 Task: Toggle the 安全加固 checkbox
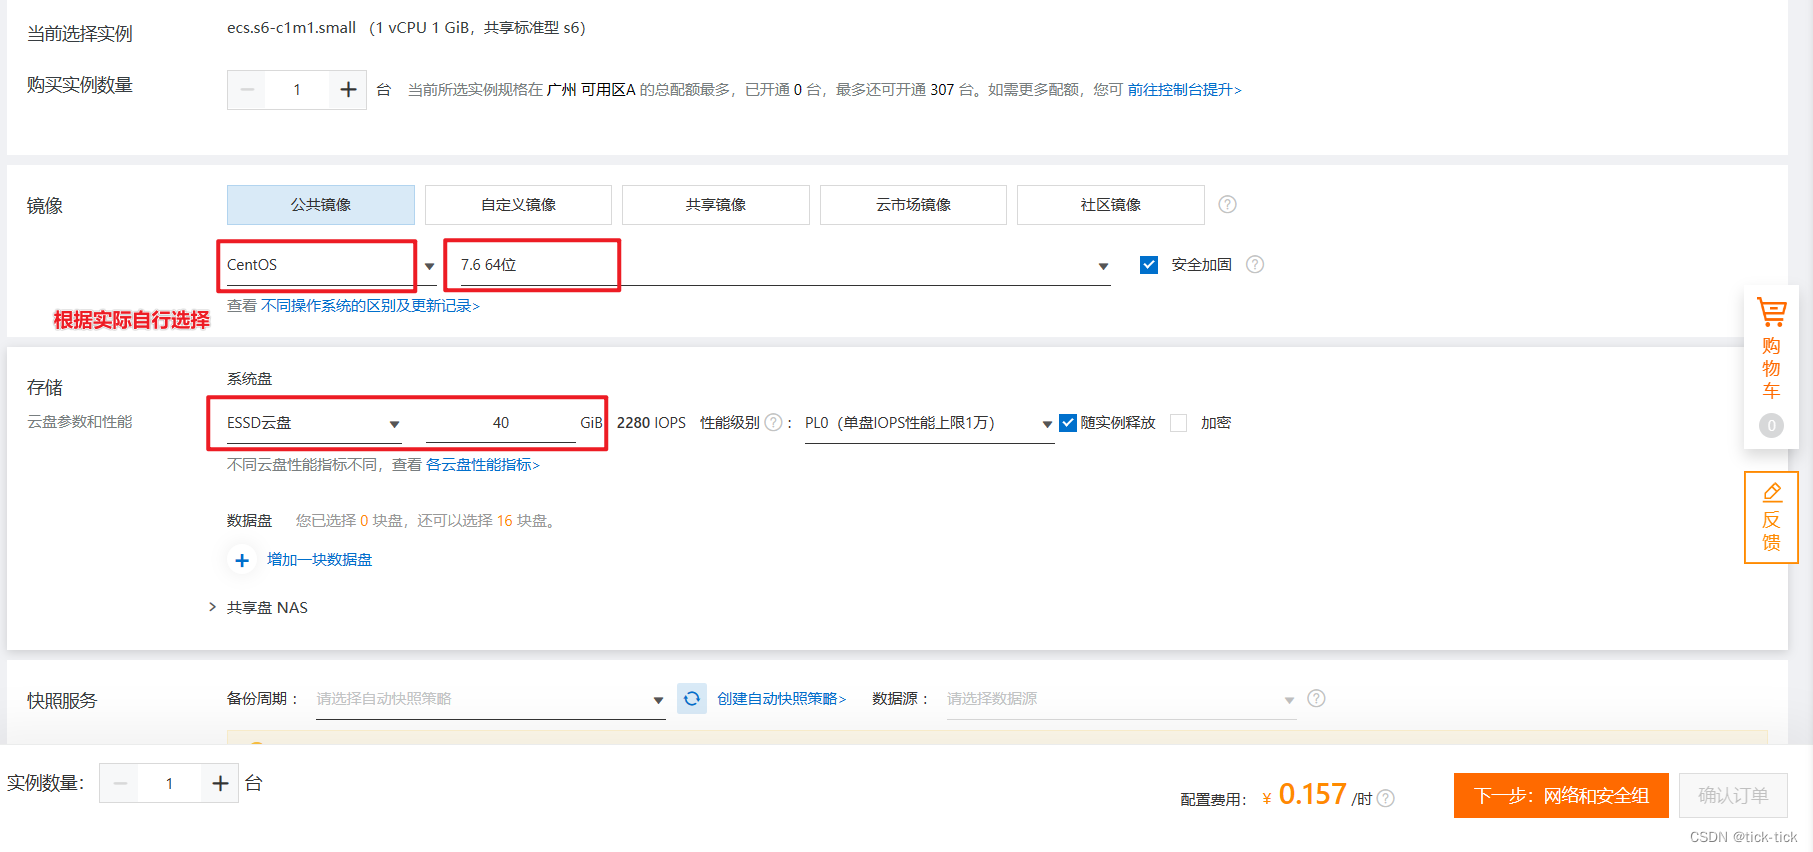pos(1149,265)
